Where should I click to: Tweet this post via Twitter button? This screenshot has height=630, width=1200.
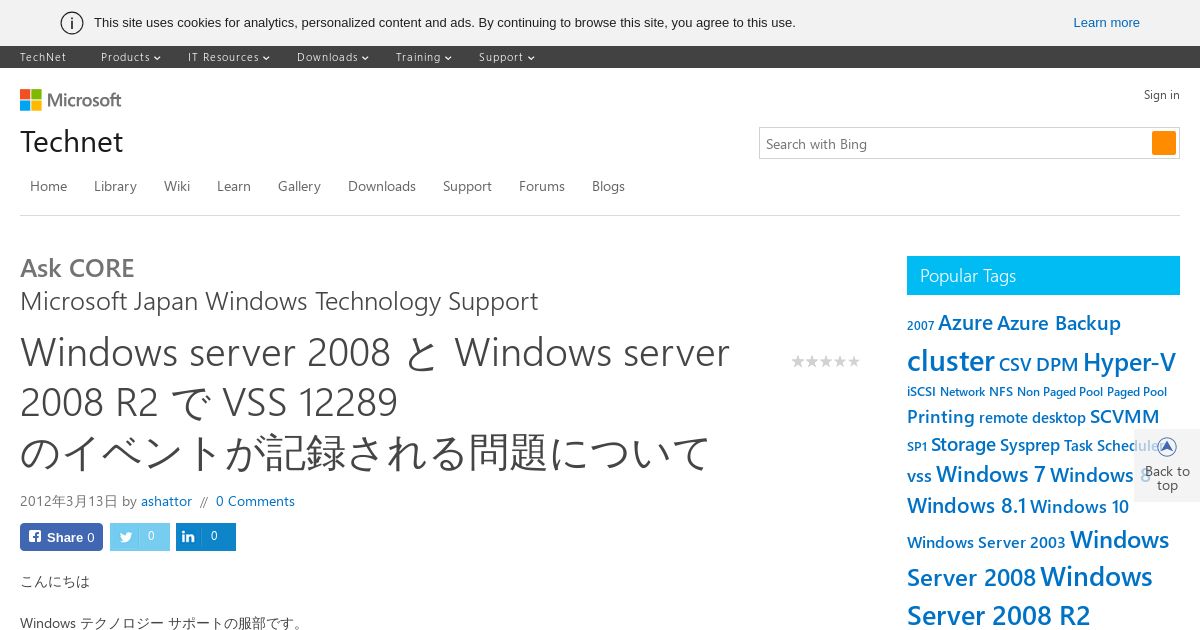[140, 537]
